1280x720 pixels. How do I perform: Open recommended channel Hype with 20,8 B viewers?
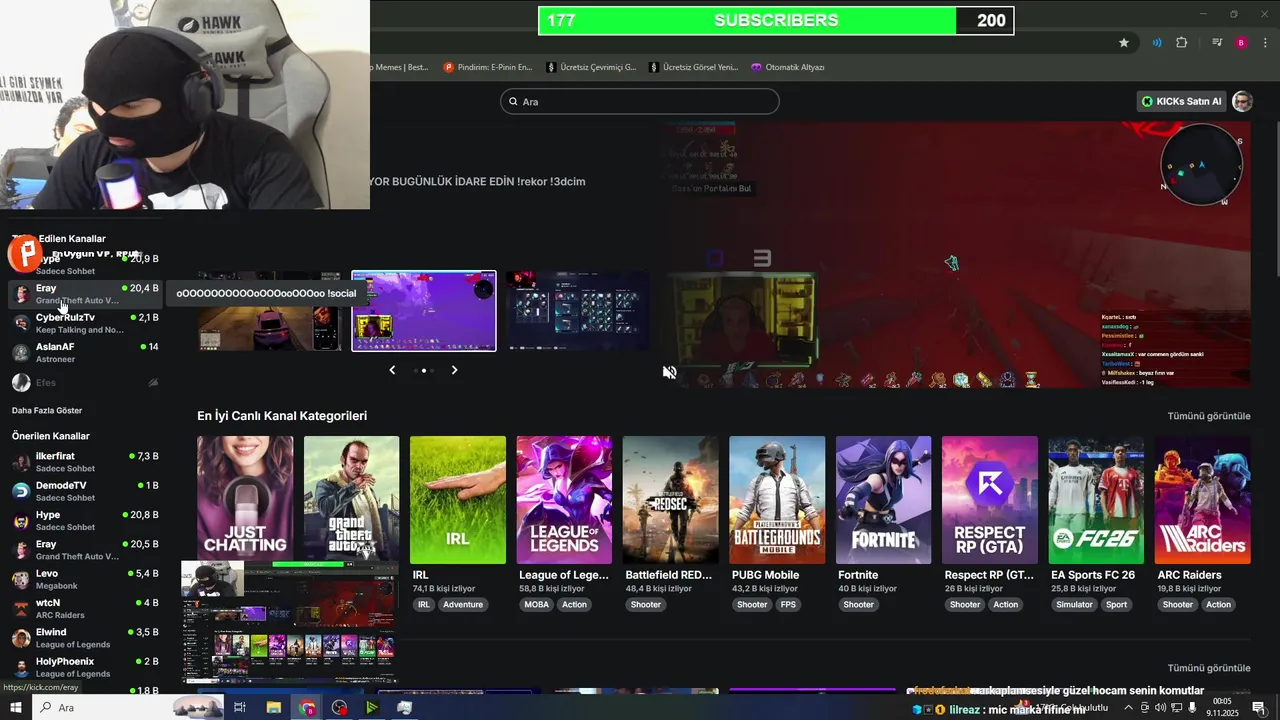[x=85, y=520]
